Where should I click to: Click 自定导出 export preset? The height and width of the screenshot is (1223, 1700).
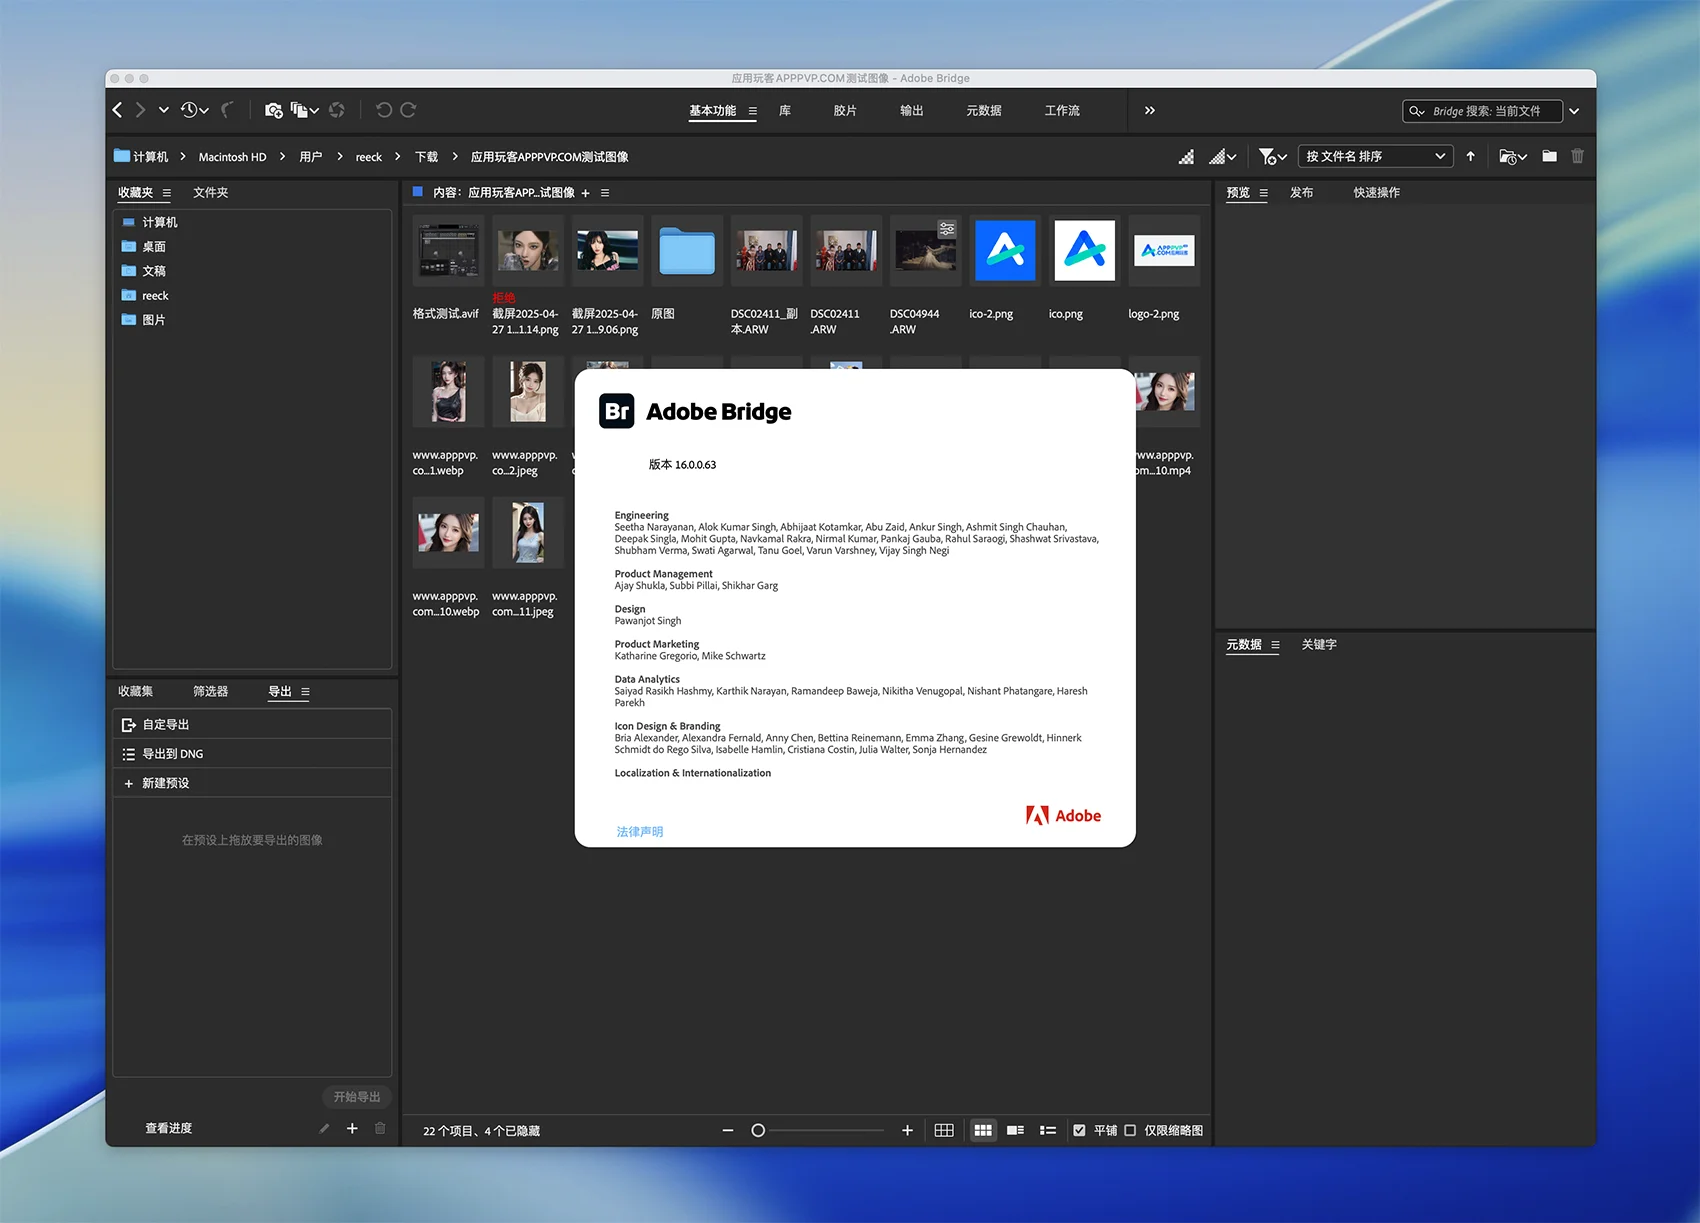pyautogui.click(x=166, y=724)
